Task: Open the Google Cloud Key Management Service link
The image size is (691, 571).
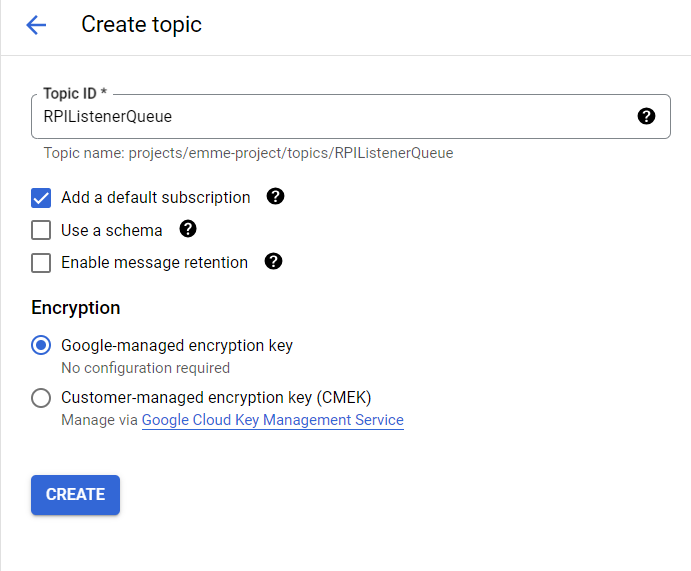Action: (x=272, y=421)
